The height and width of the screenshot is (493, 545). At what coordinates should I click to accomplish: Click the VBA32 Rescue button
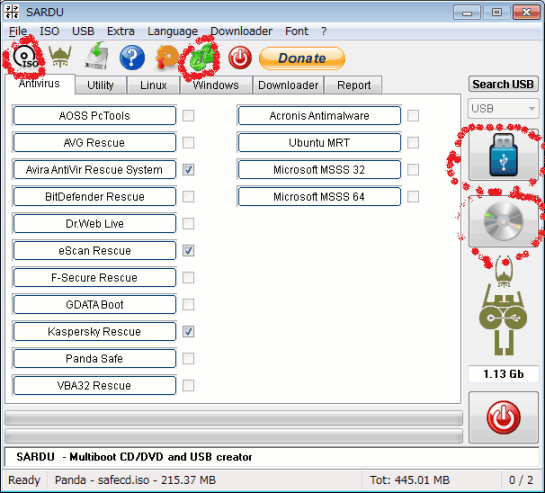point(95,386)
